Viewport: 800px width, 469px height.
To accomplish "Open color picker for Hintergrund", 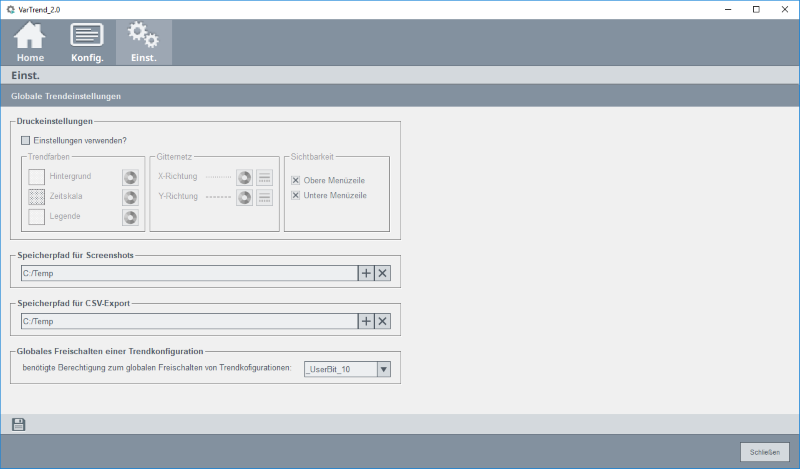I will click(131, 178).
